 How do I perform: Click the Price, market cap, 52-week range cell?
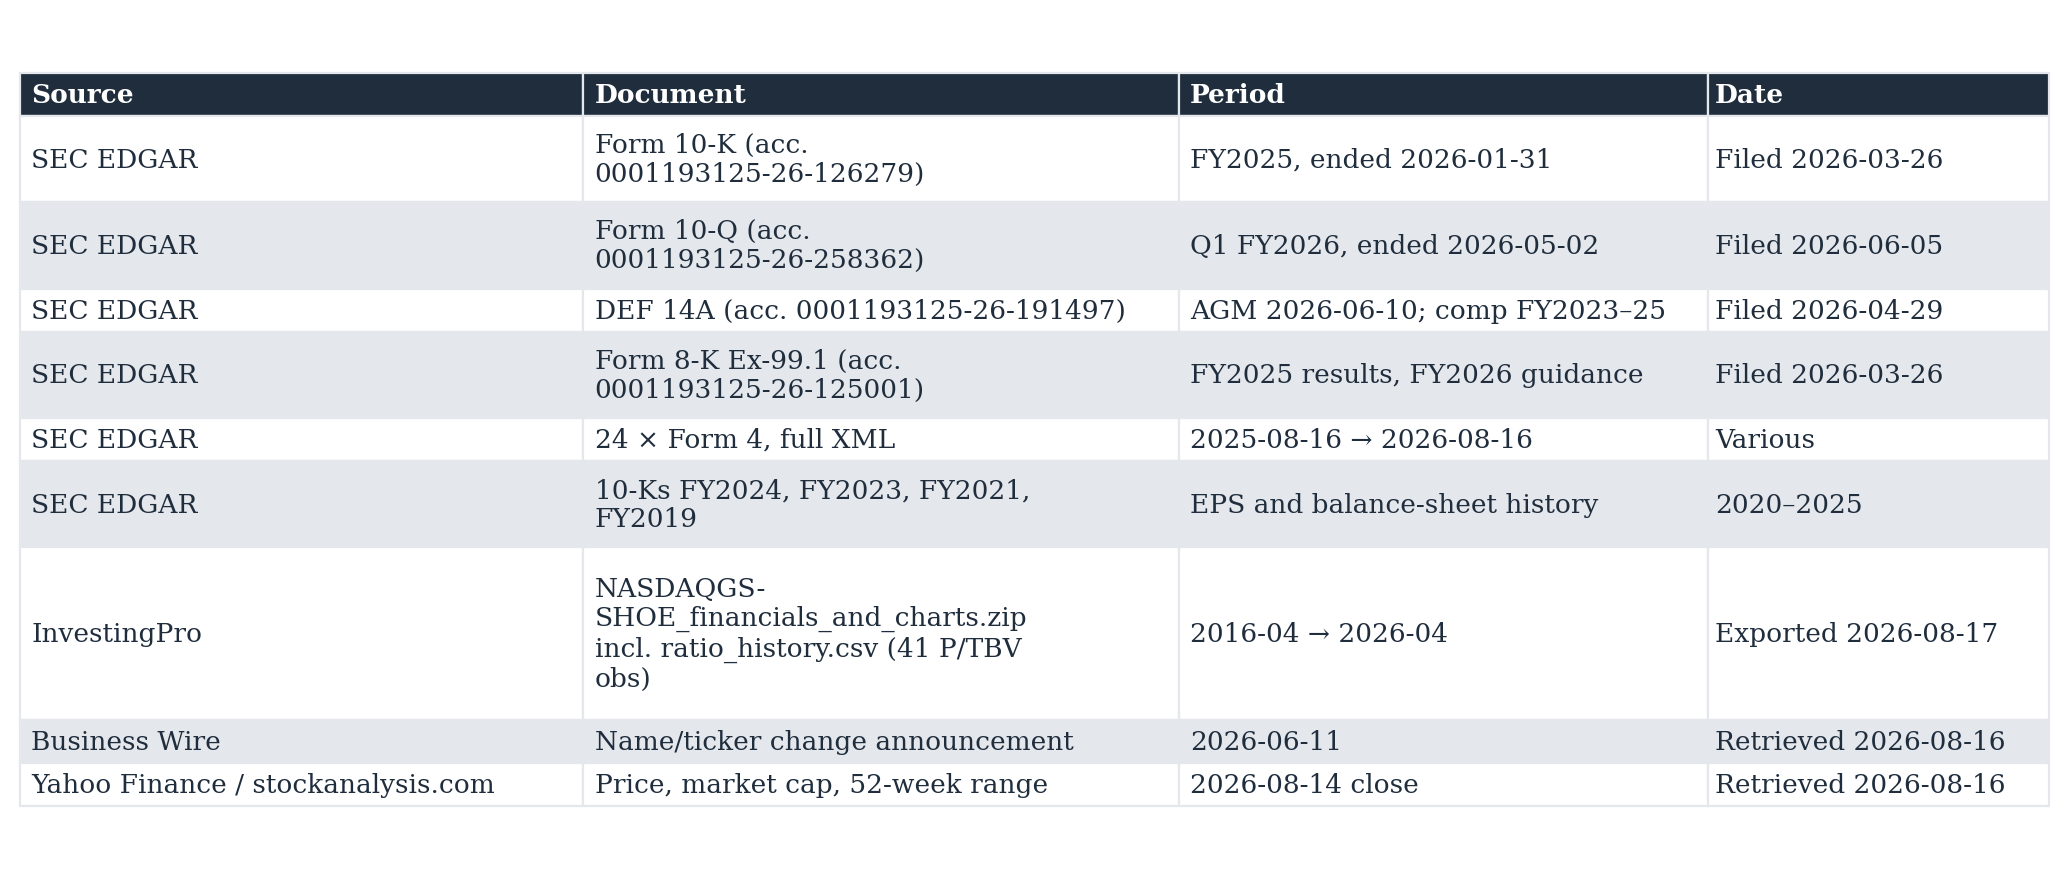[x=880, y=785]
